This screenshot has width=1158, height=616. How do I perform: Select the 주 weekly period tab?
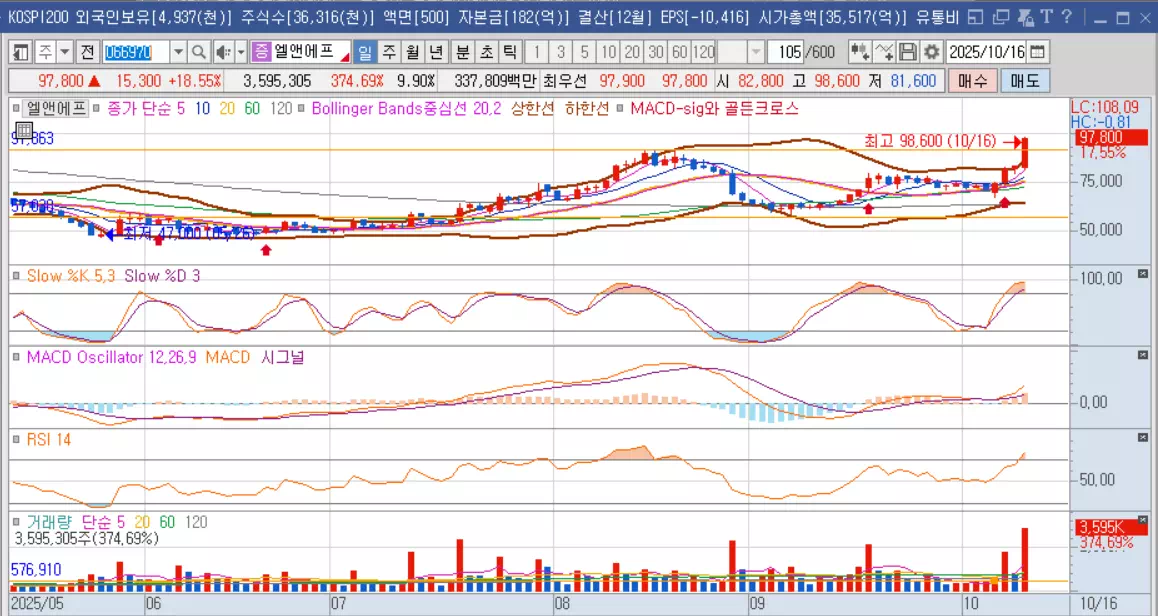[388, 52]
